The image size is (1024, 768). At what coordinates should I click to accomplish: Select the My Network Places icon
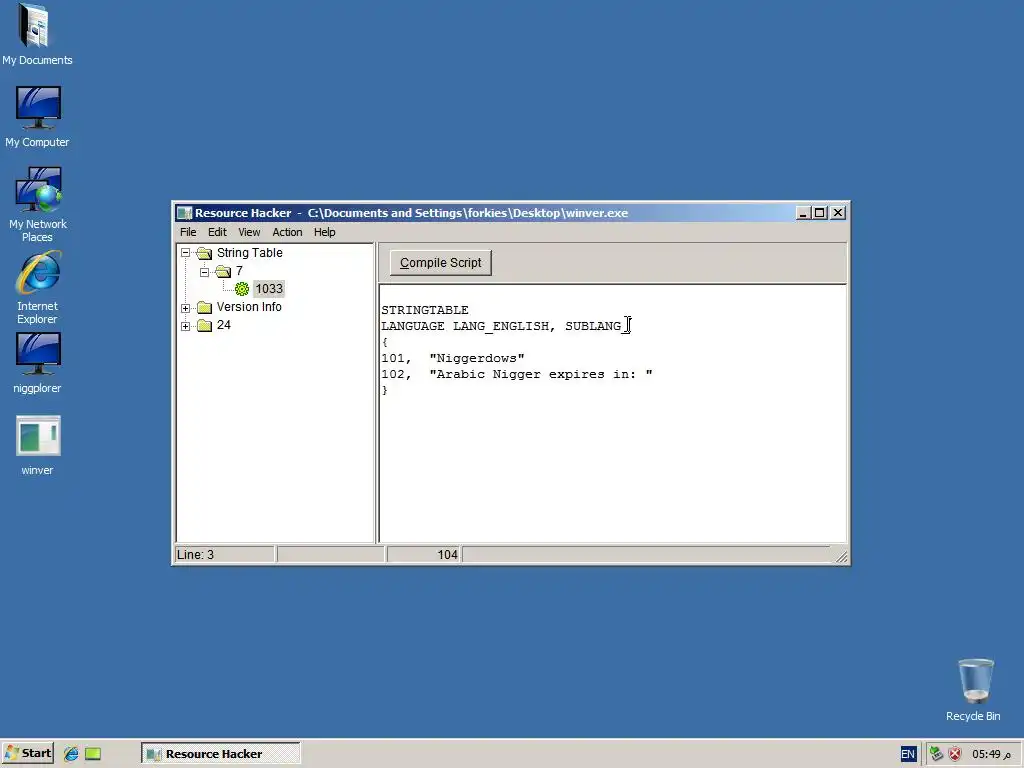pos(37,205)
